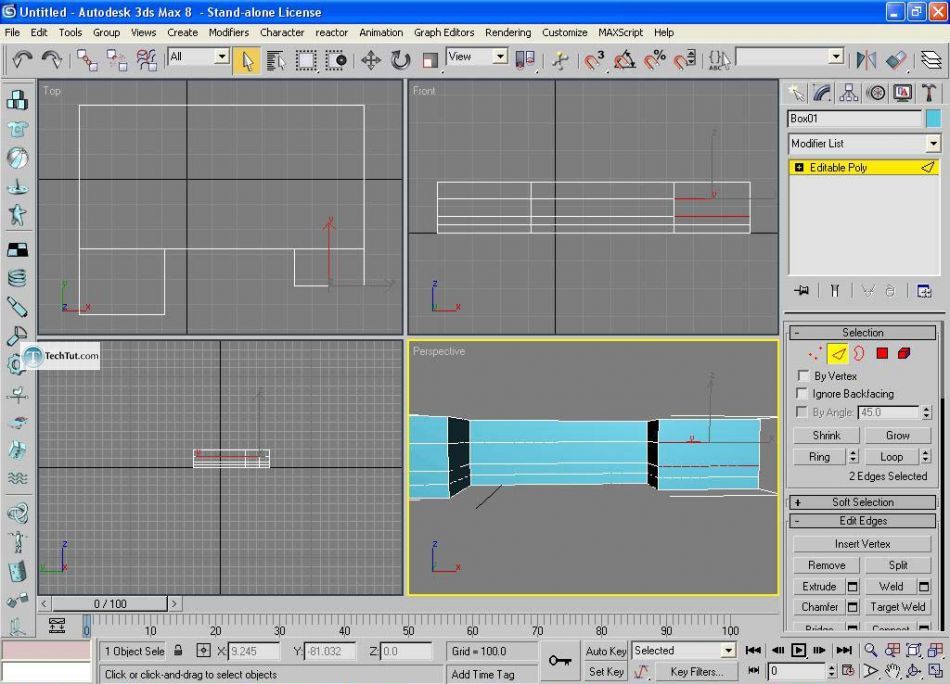Toggle 3D Snaps magnet icon
Image resolution: width=950 pixels, height=684 pixels.
click(594, 61)
